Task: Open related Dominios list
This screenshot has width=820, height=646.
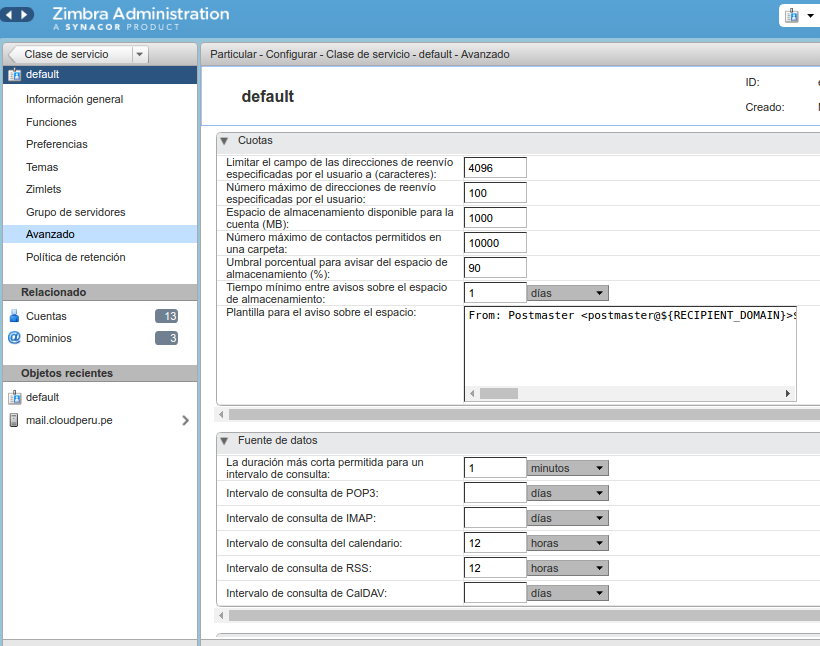Action: pos(49,338)
